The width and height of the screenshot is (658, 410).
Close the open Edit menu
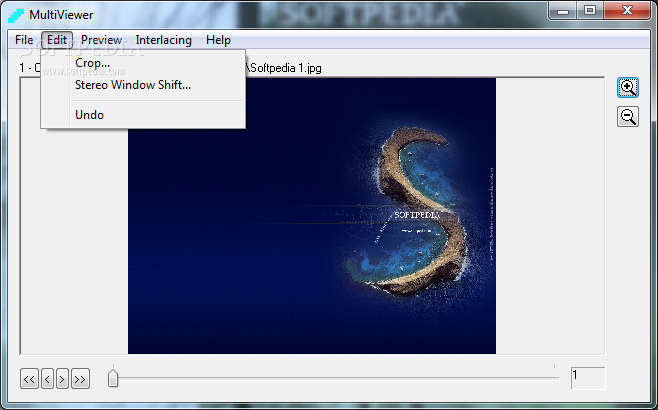[x=57, y=40]
